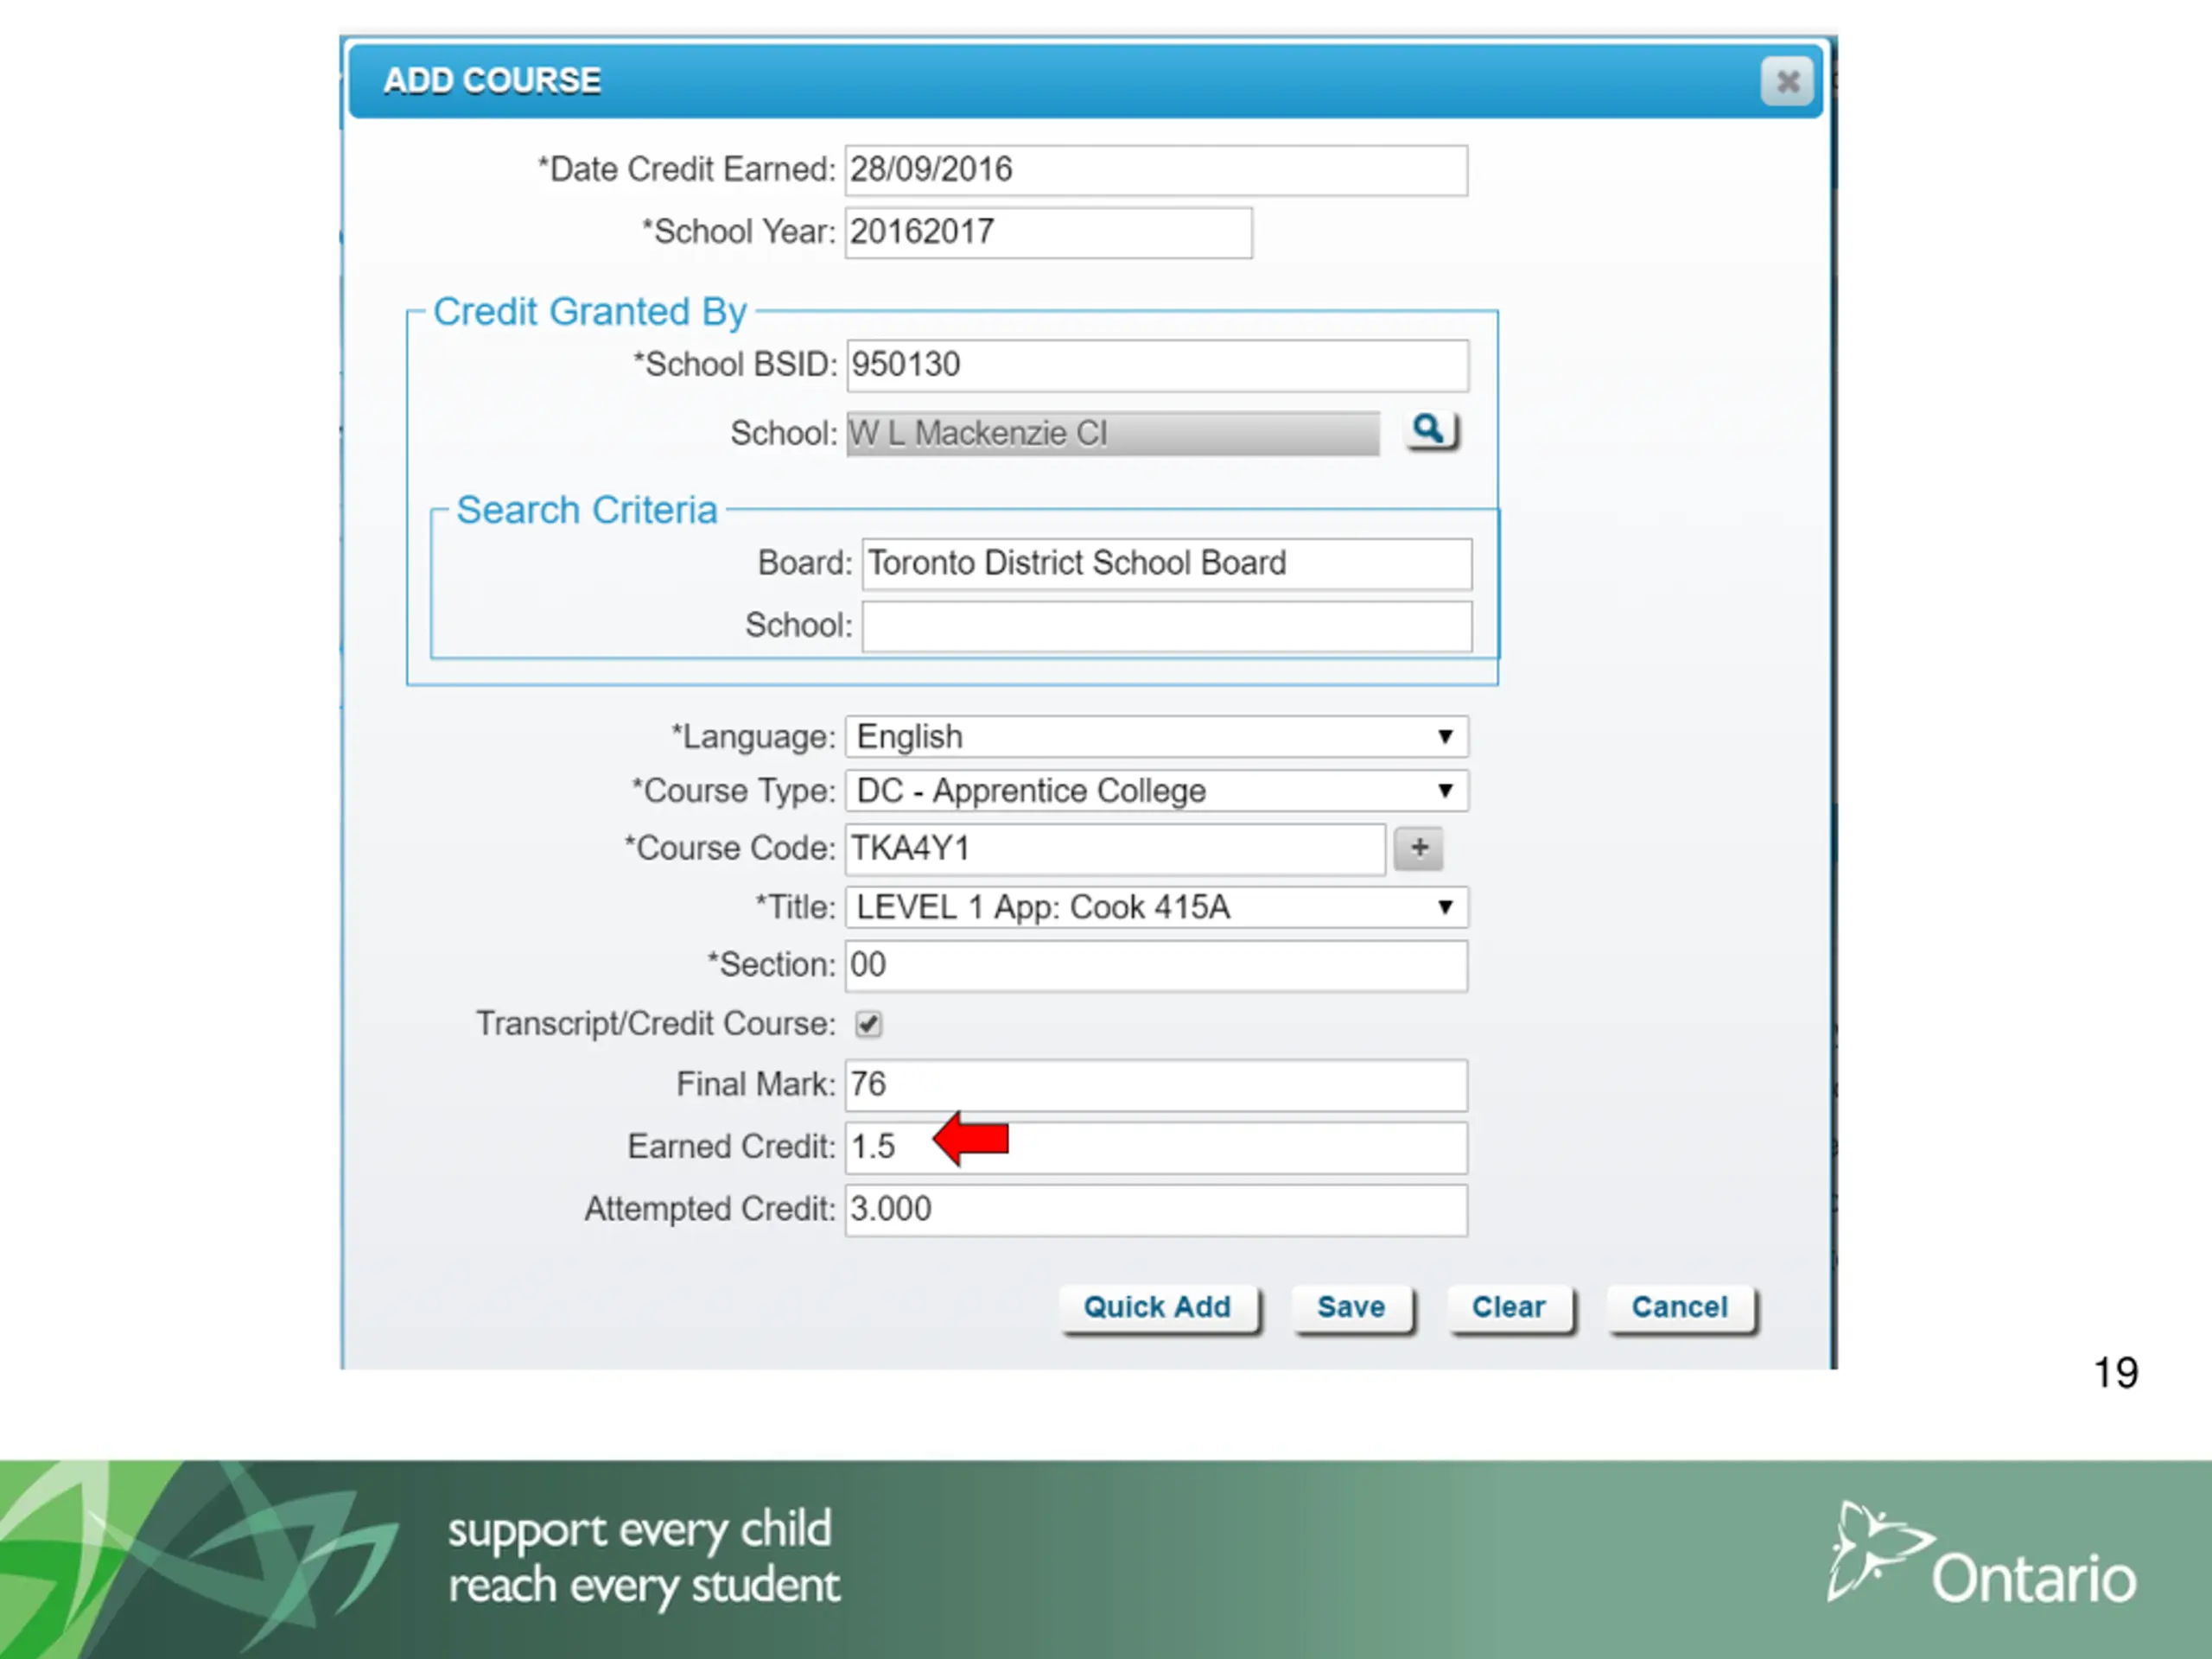Click the Board field in Search Criteria

(x=1166, y=564)
